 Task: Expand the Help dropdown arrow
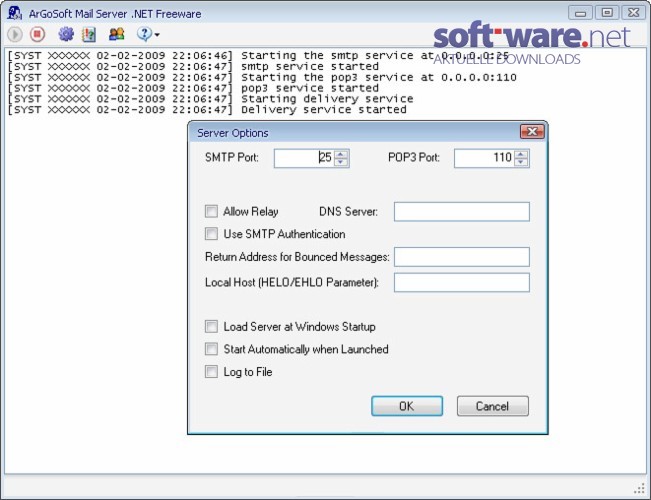157,35
